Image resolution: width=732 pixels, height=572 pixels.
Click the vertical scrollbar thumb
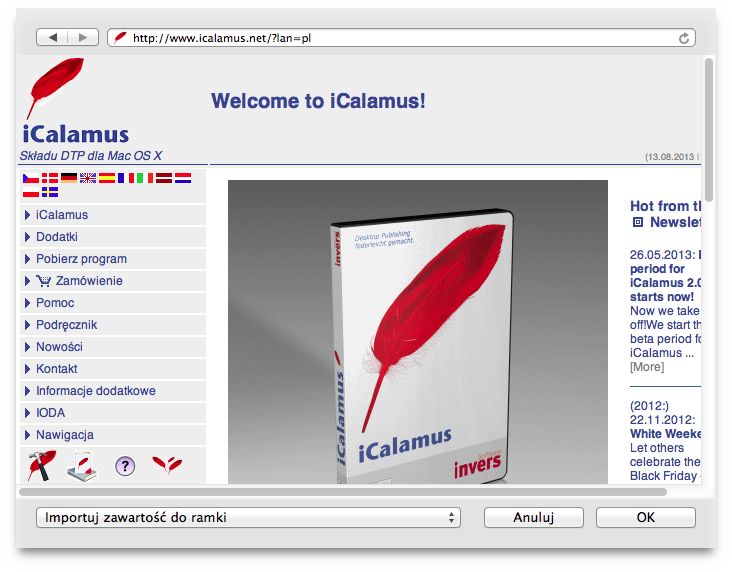[x=709, y=130]
